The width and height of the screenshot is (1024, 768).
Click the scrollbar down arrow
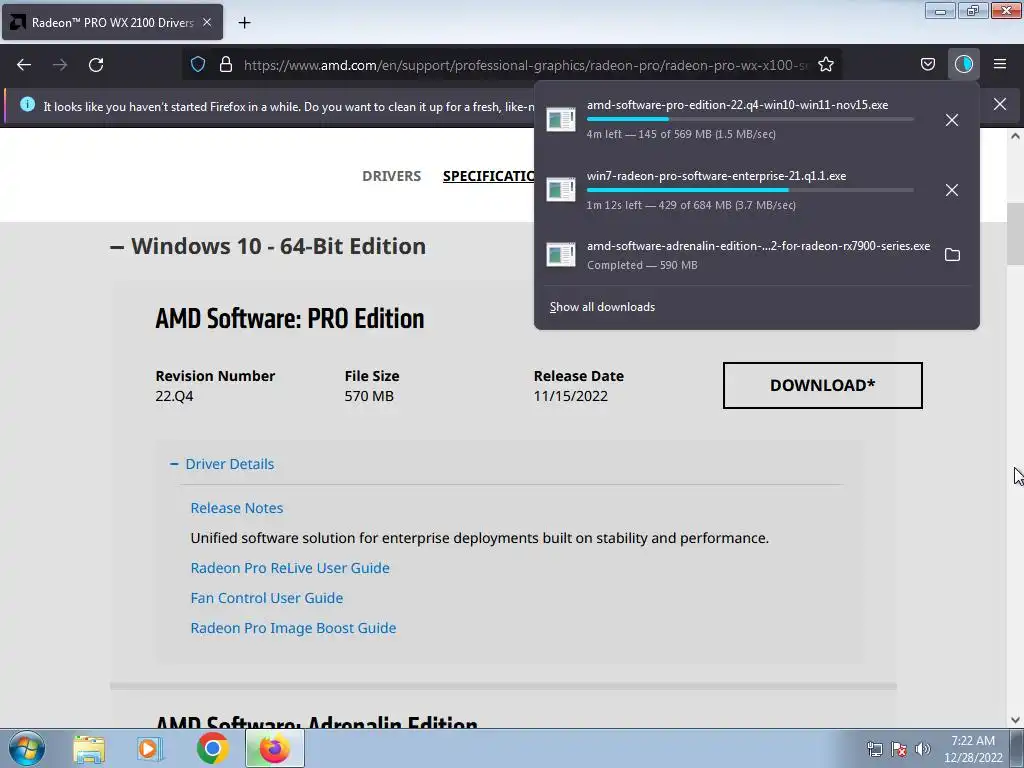point(1015,720)
